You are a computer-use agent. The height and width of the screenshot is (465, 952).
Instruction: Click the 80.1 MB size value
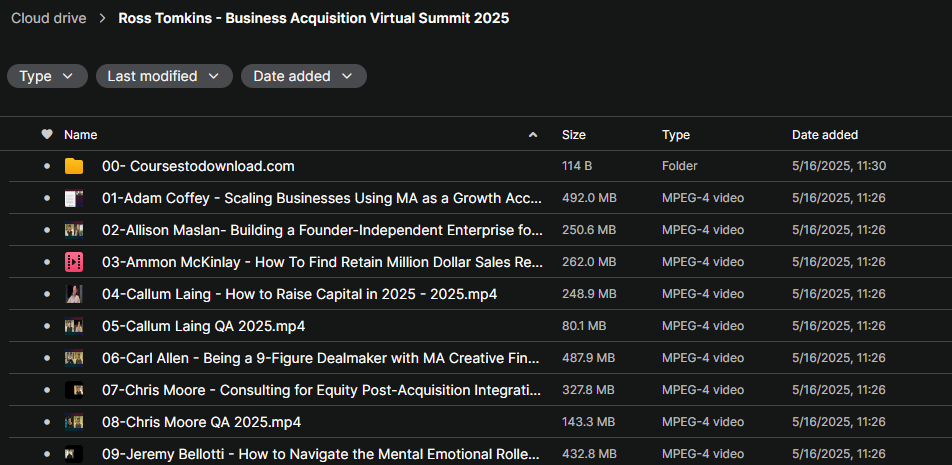tap(584, 326)
